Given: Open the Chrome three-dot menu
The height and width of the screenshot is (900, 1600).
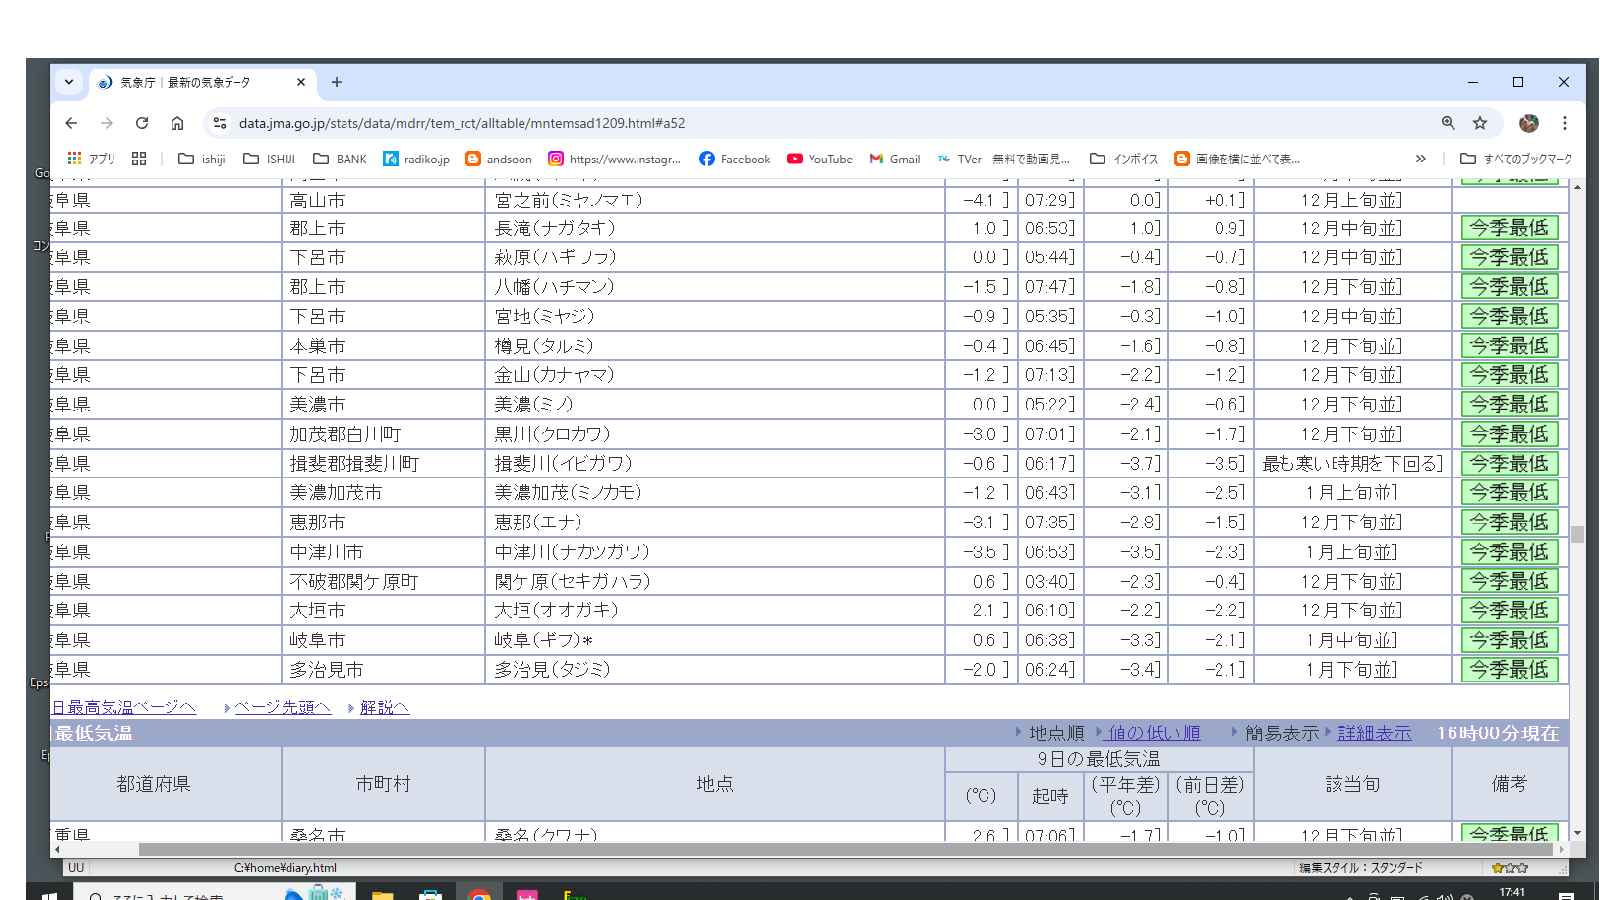Looking at the screenshot, I should click(x=1565, y=123).
